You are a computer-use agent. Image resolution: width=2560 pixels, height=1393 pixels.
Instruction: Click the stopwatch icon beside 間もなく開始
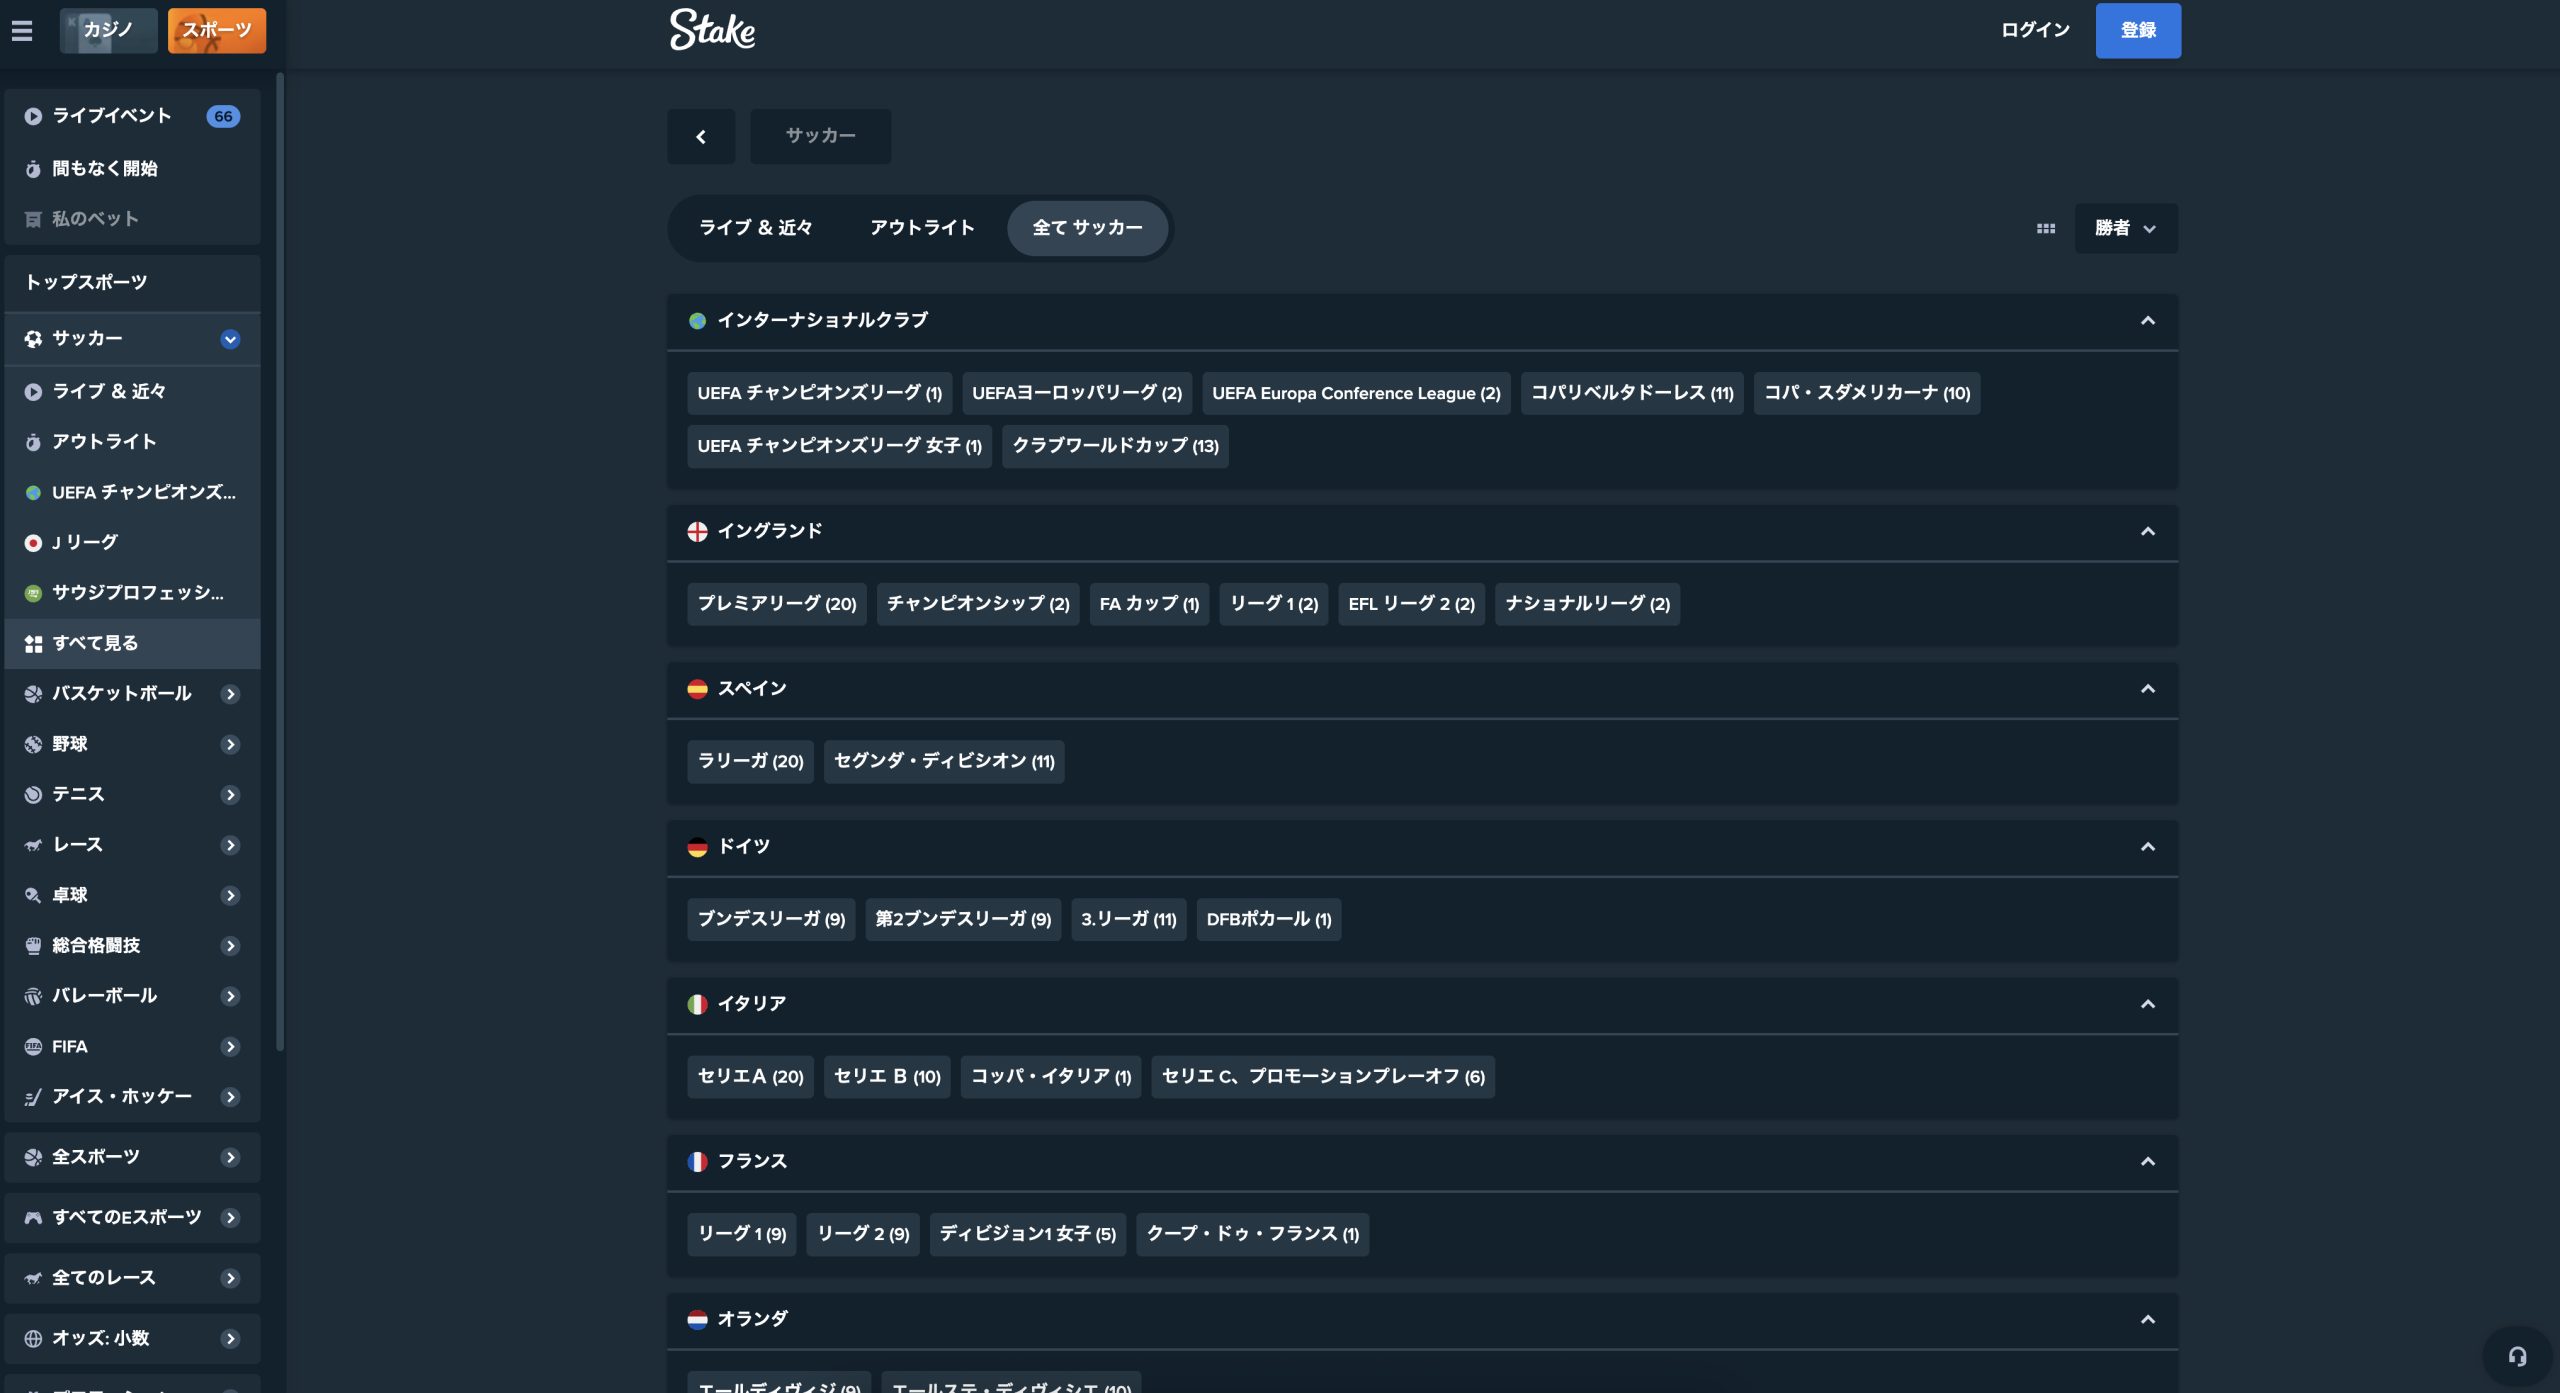(33, 169)
